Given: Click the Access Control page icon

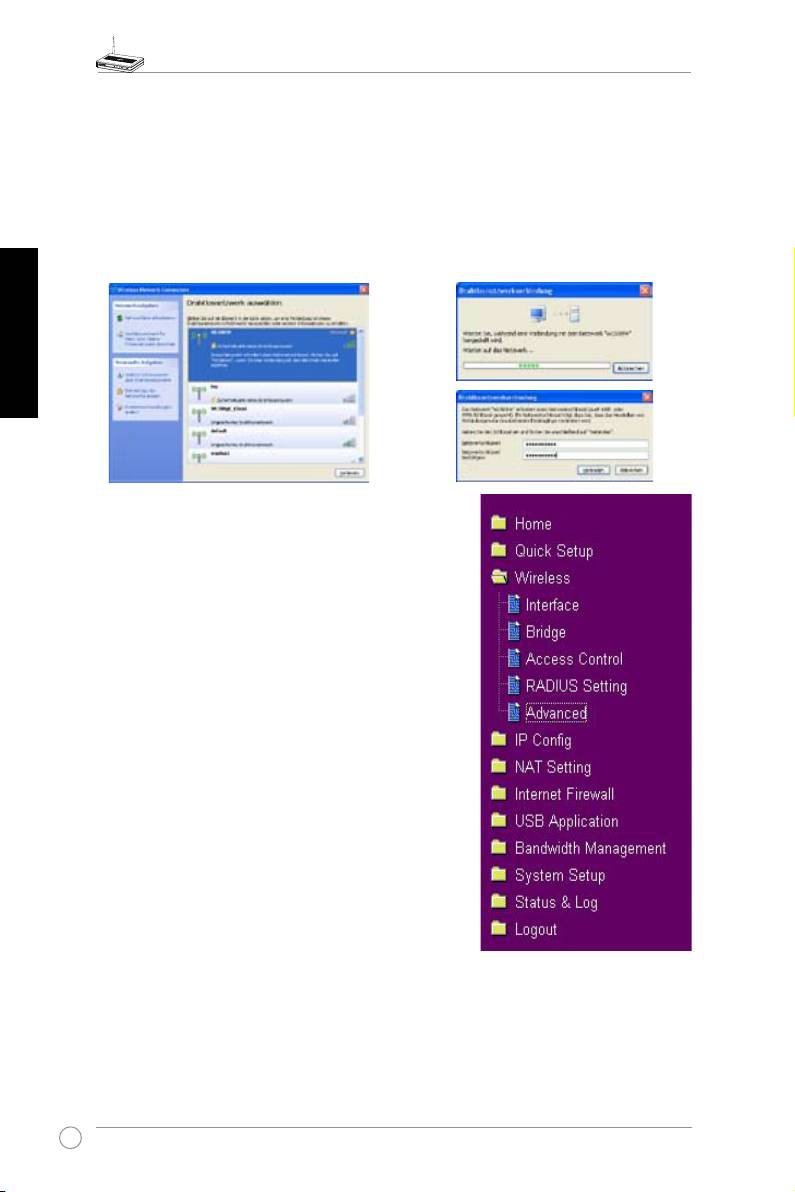Looking at the screenshot, I should (514, 658).
